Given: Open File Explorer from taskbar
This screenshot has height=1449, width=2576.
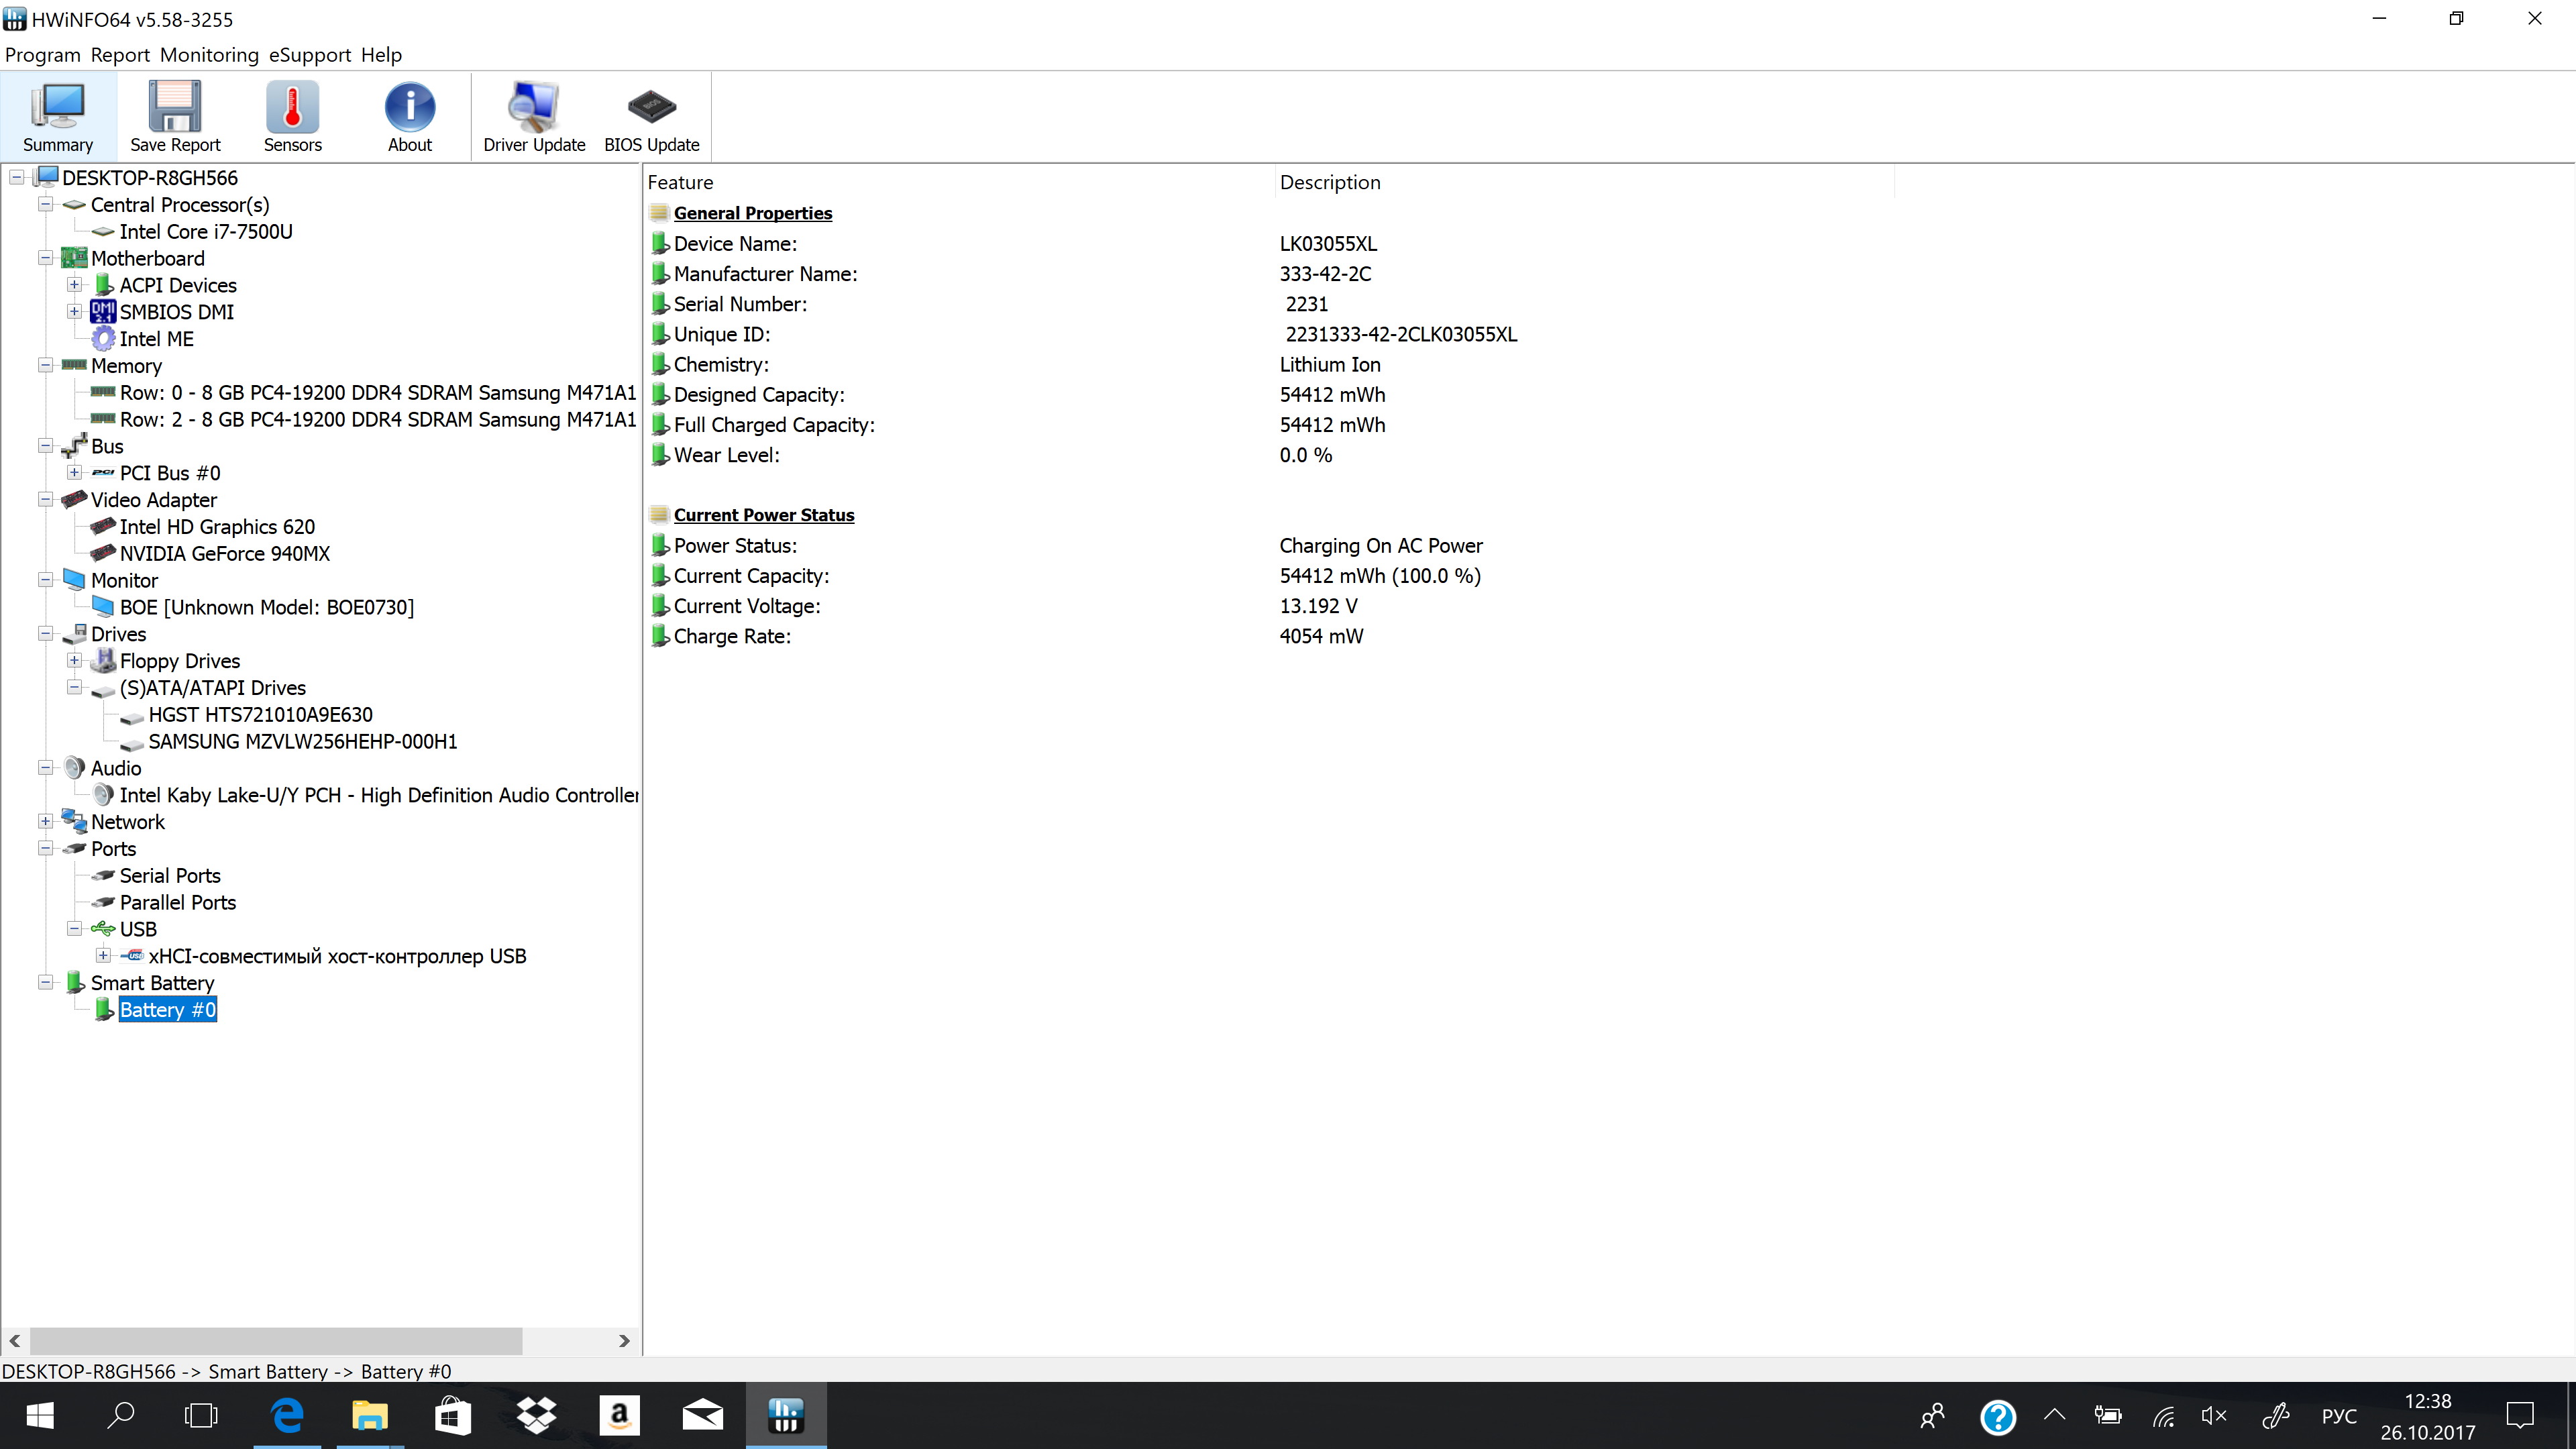Looking at the screenshot, I should [x=369, y=1415].
